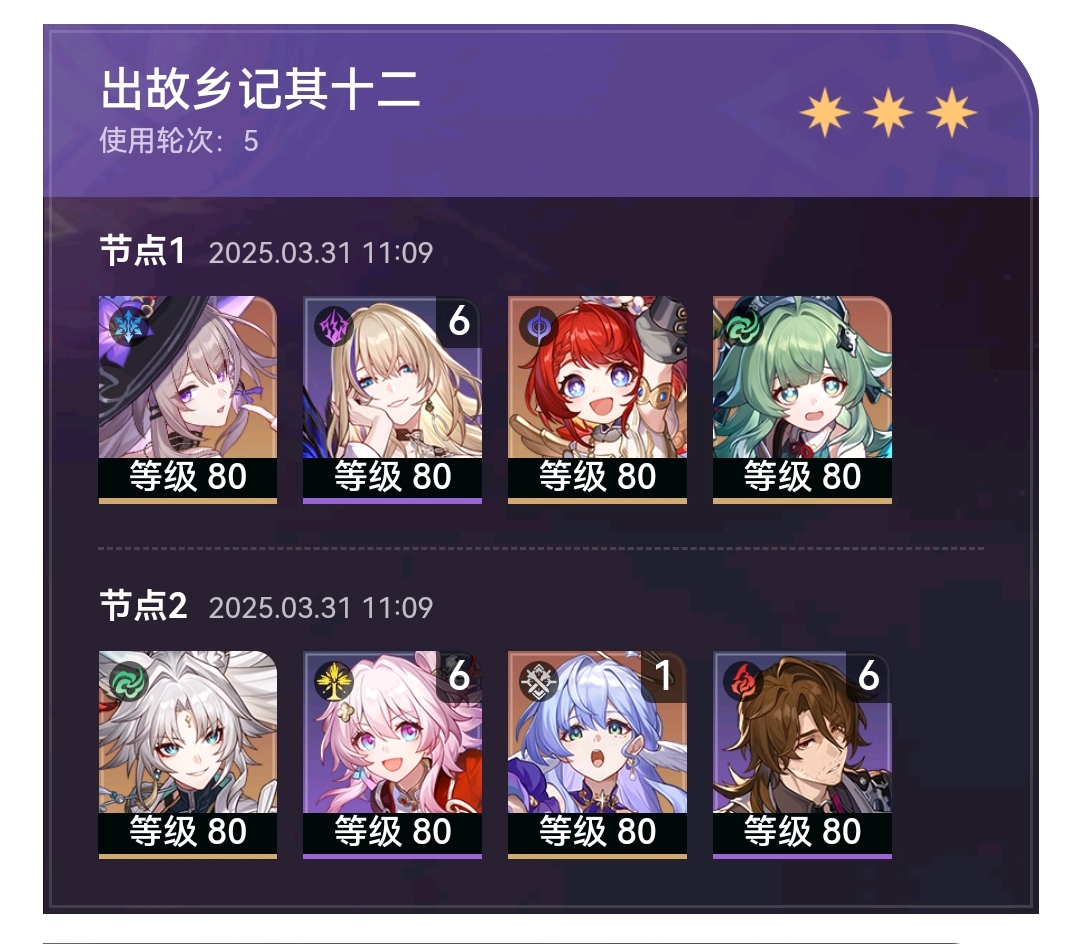This screenshot has height=944, width=1080.
Task: Click the eidolon 1 badge on blue-haired character
Action: point(663,676)
